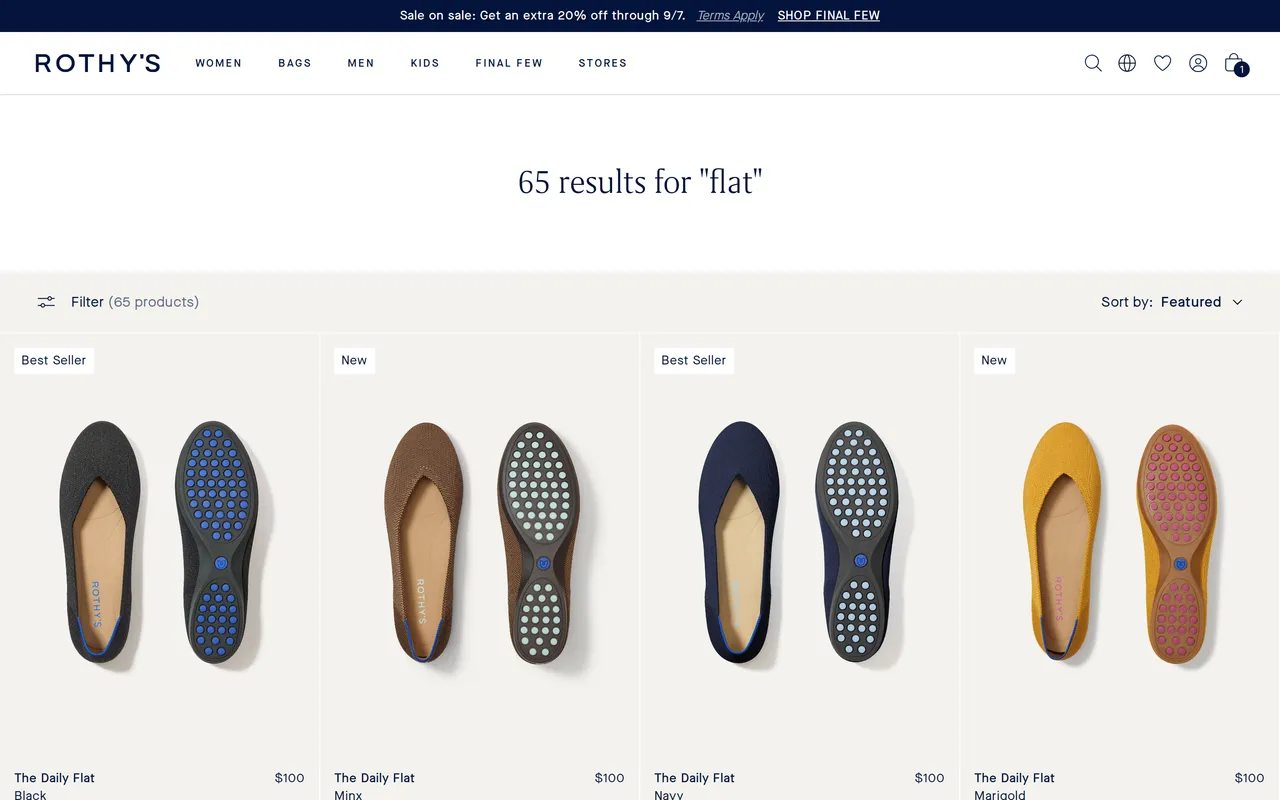Expand the Sort by Featured dropdown
1280x800 pixels.
(1172, 302)
